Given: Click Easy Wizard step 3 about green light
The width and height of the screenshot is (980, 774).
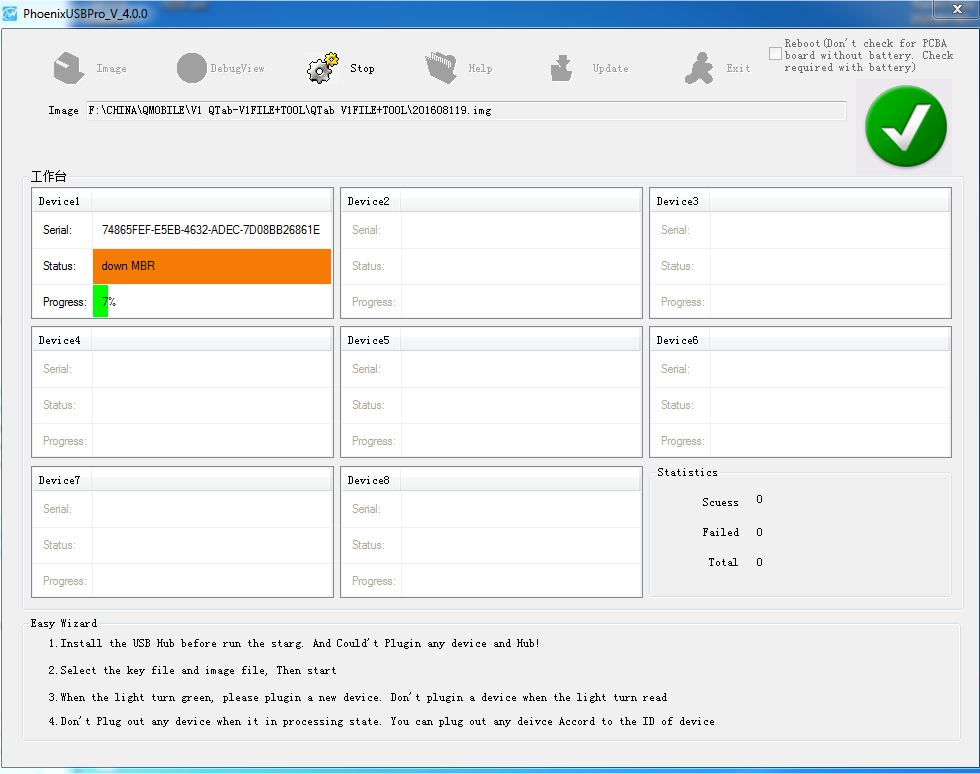Looking at the screenshot, I should click(358, 697).
